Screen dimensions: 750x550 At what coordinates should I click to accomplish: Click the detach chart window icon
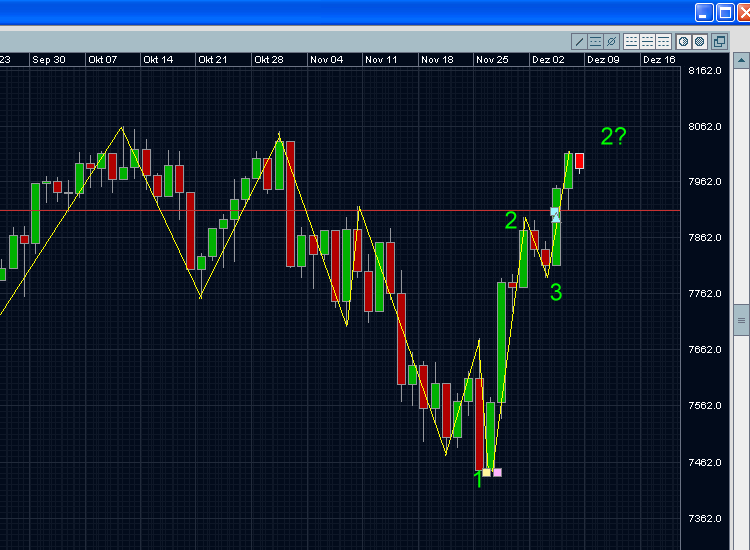click(719, 42)
